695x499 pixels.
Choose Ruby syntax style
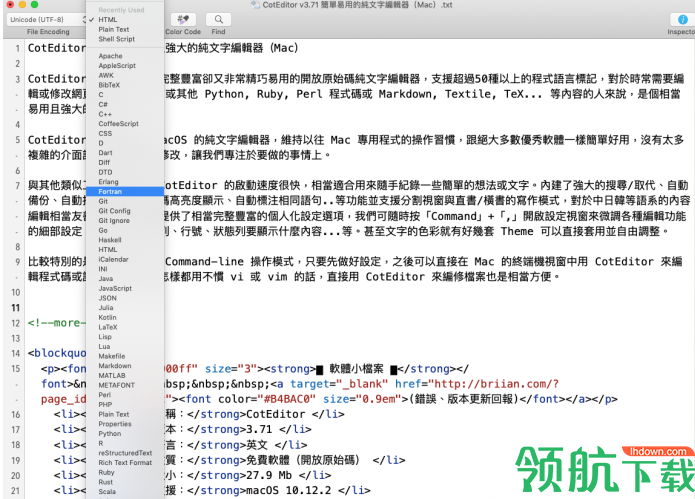106,472
